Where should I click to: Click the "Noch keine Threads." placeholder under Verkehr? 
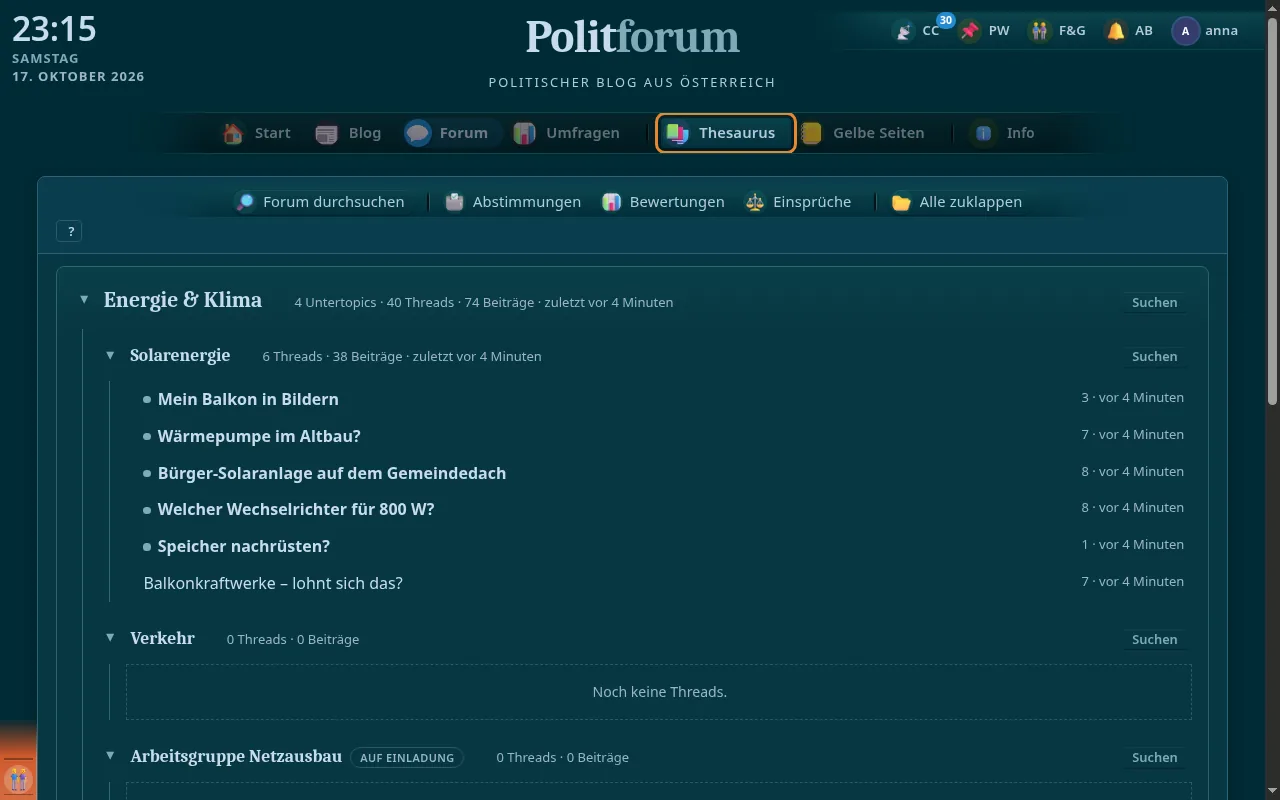coord(659,692)
